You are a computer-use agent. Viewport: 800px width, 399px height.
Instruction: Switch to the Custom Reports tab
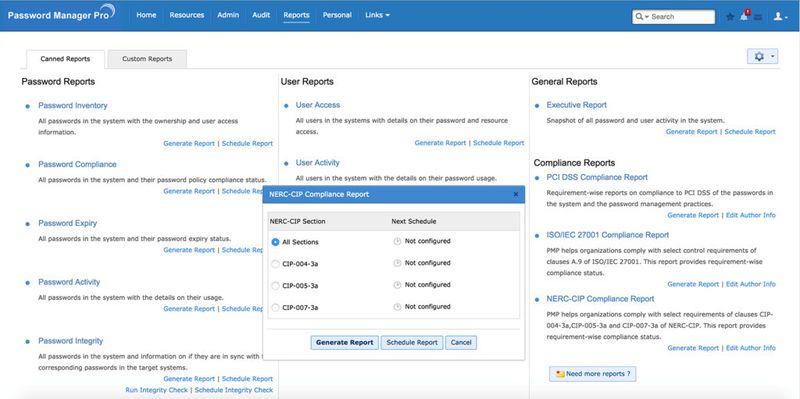pos(147,59)
